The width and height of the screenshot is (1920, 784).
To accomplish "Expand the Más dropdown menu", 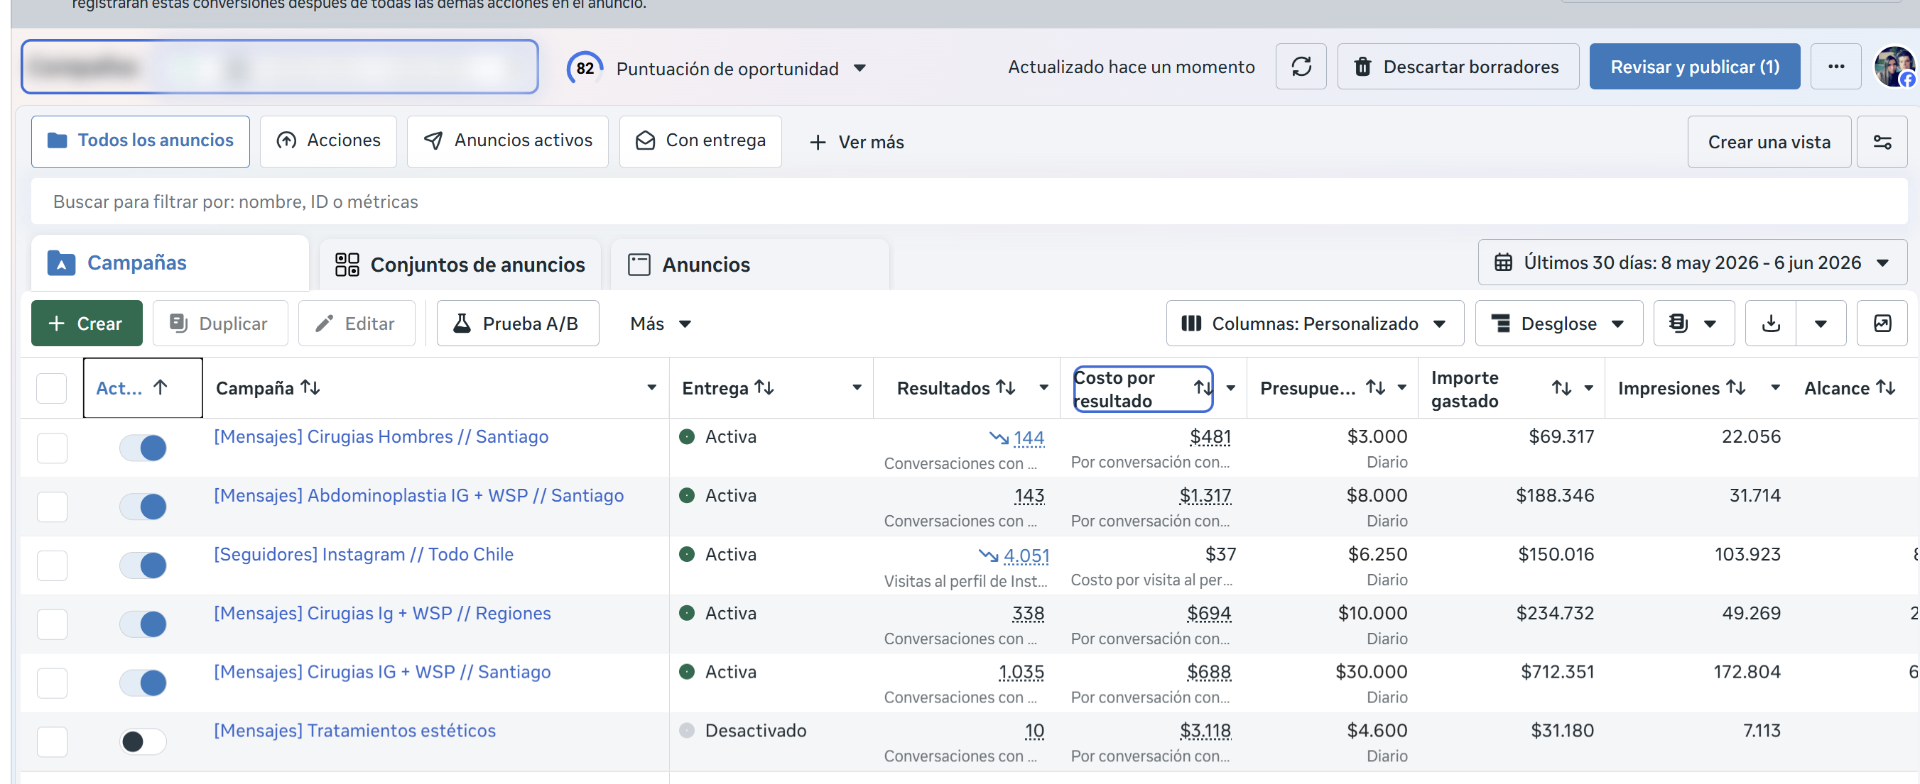I will point(661,324).
